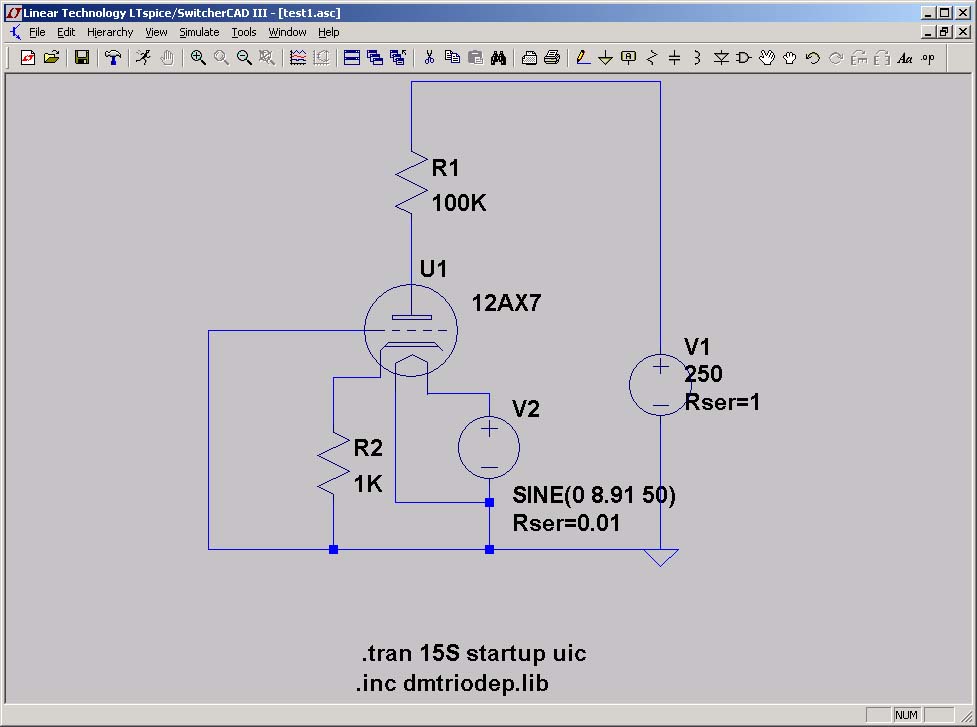Place a ground symbol using the toolbar icon

coord(606,58)
